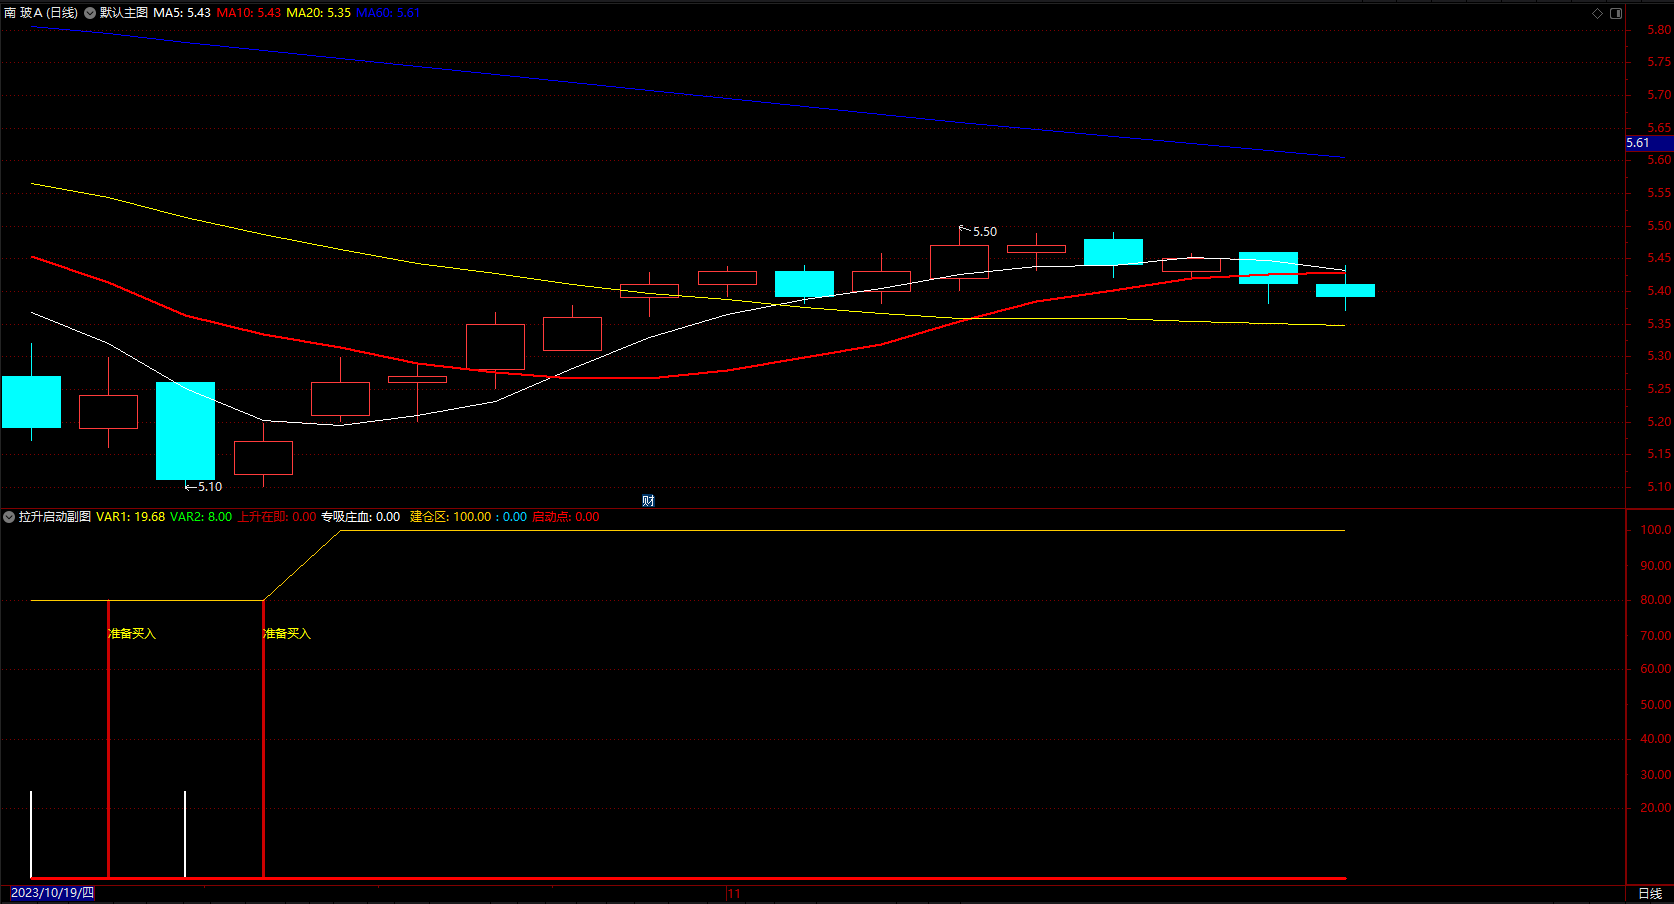Click the last cyan candle on the right
The width and height of the screenshot is (1674, 904).
pos(1345,291)
